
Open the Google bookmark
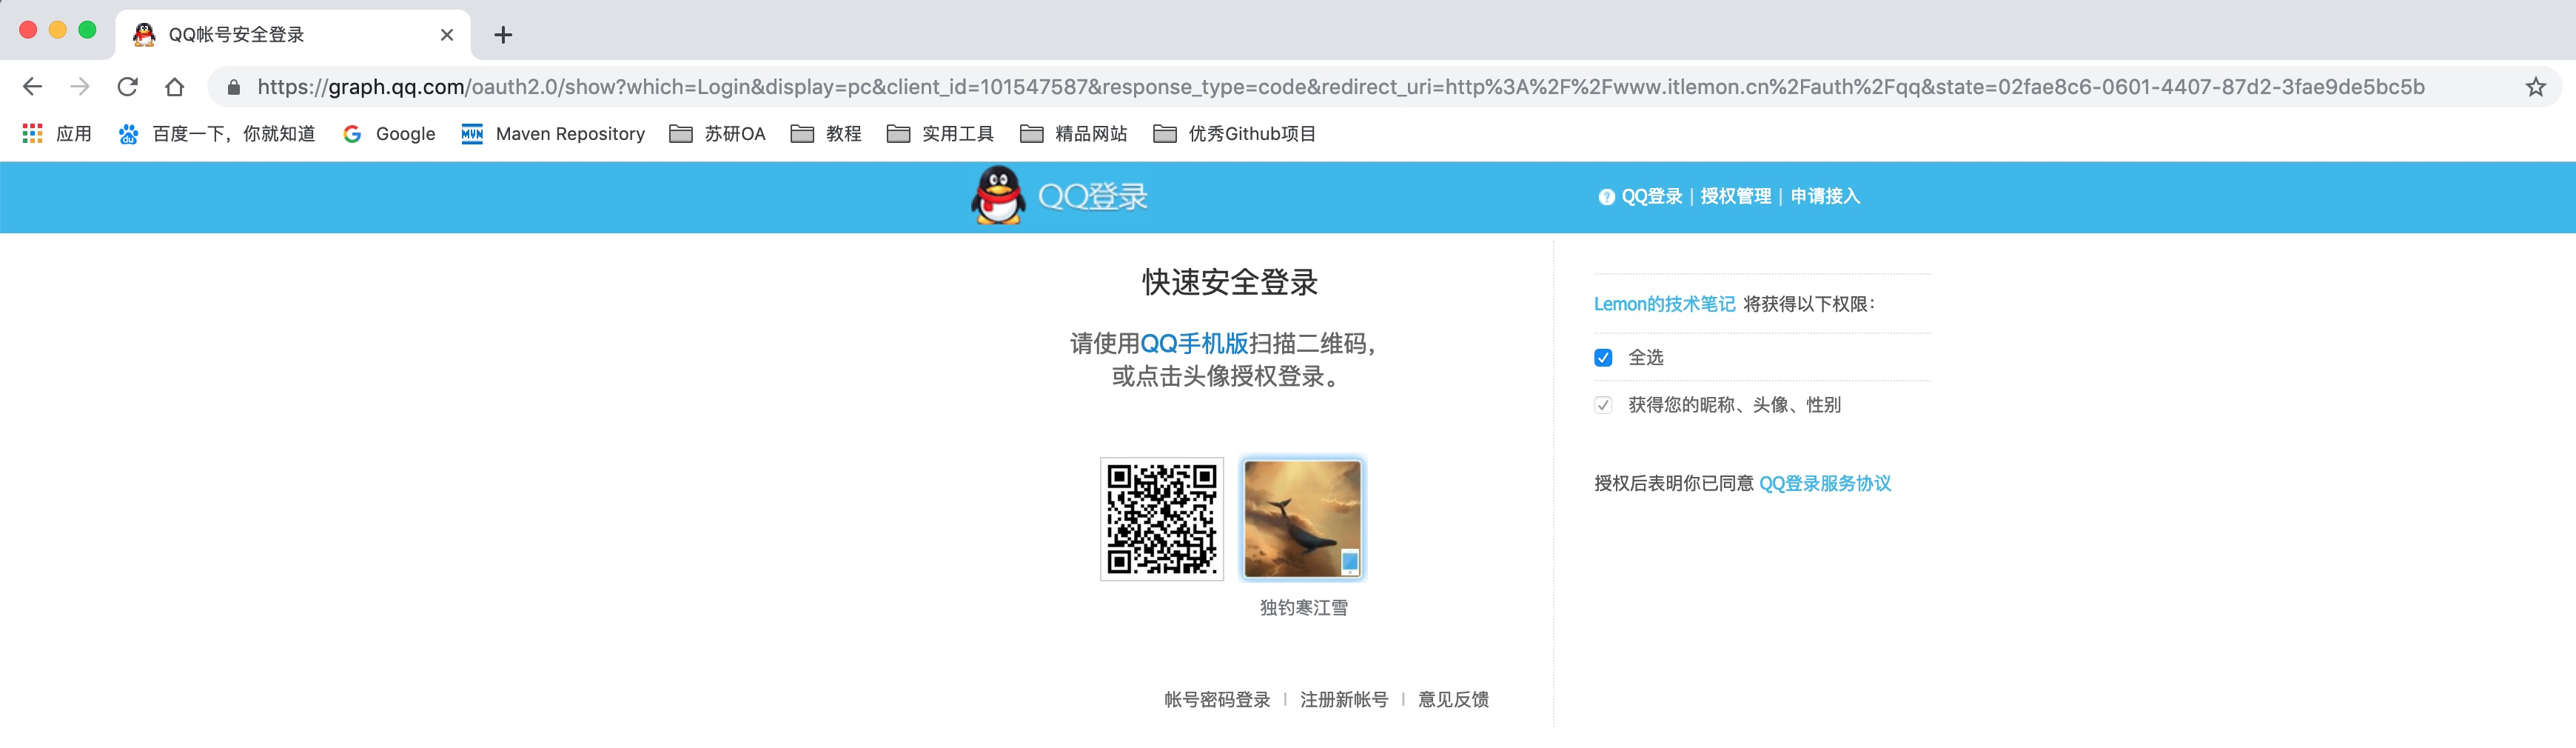point(389,134)
